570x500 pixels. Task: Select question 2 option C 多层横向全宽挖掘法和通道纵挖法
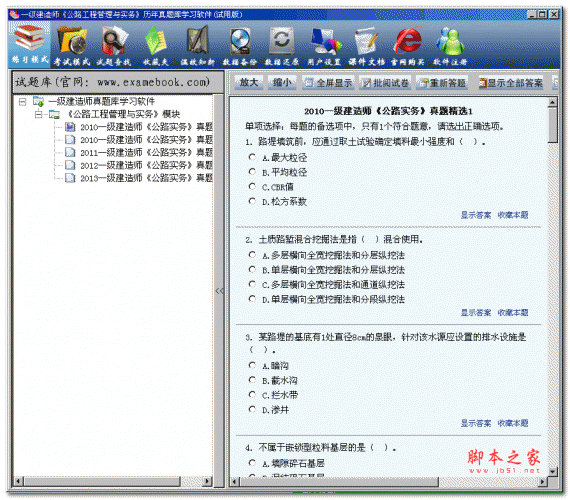coord(252,284)
